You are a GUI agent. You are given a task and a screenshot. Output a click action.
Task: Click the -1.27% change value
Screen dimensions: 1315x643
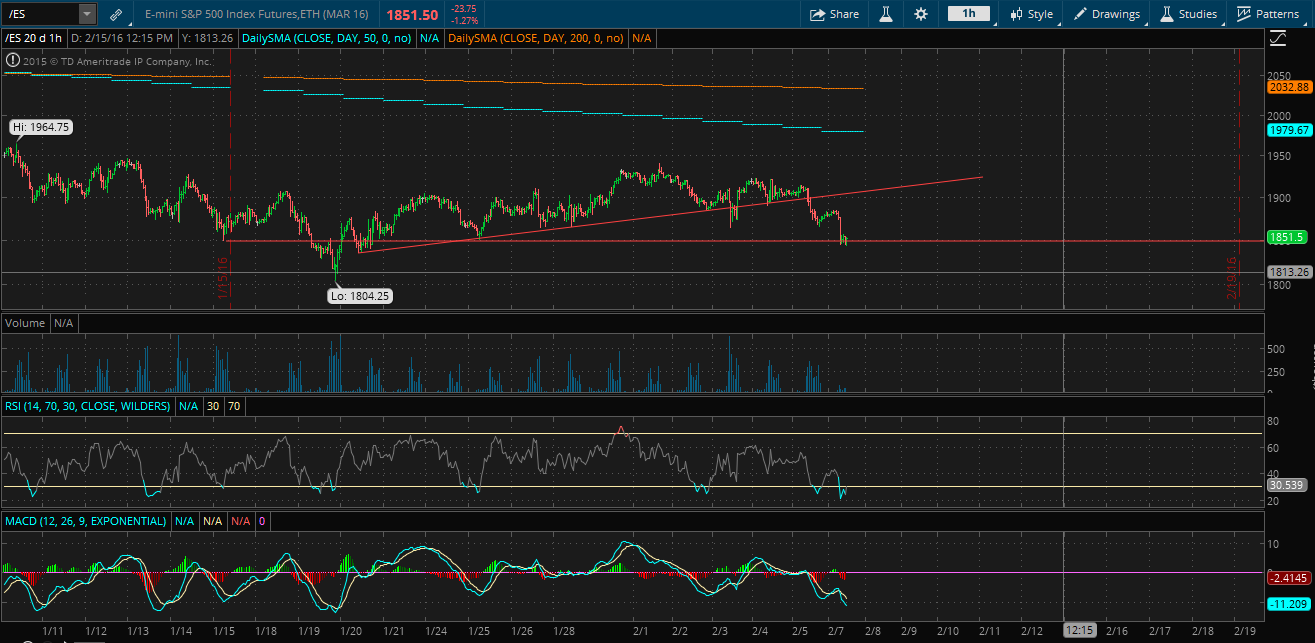tap(465, 20)
